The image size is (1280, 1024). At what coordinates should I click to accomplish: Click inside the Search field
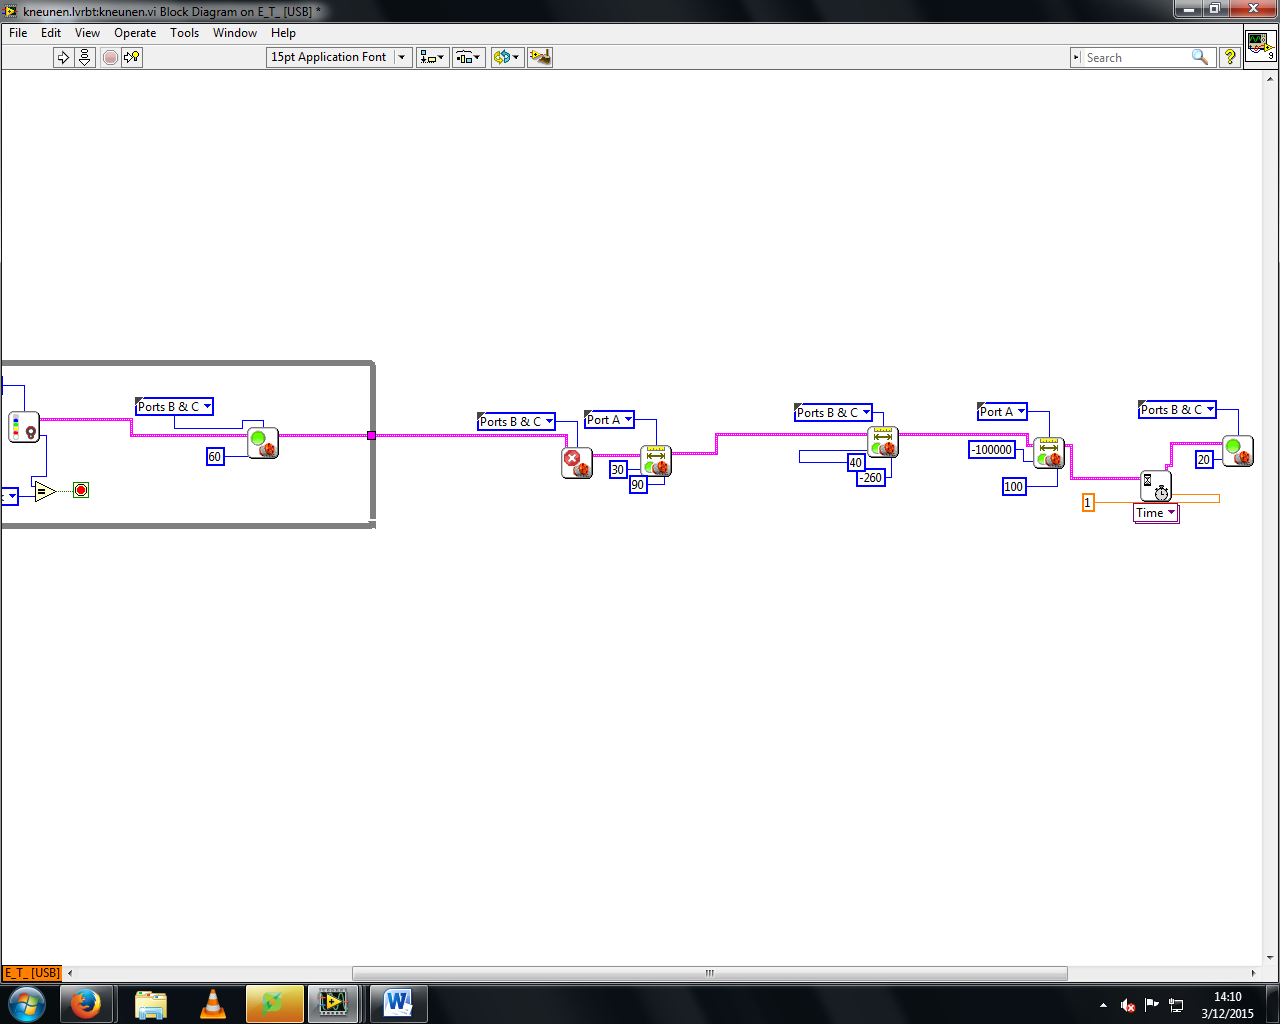tap(1135, 58)
